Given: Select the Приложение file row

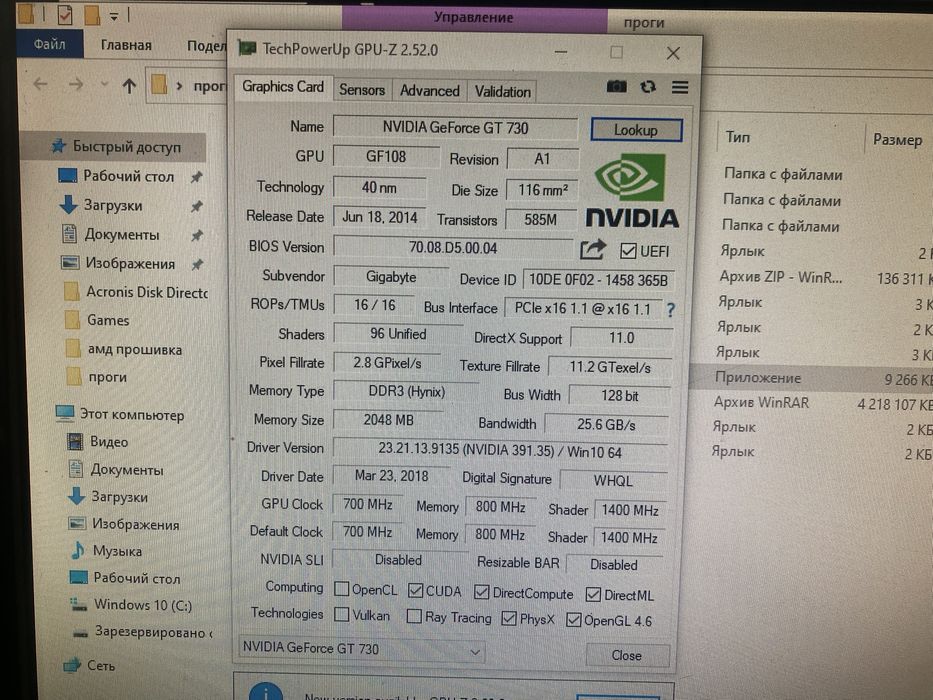Looking at the screenshot, I should click(x=812, y=378).
